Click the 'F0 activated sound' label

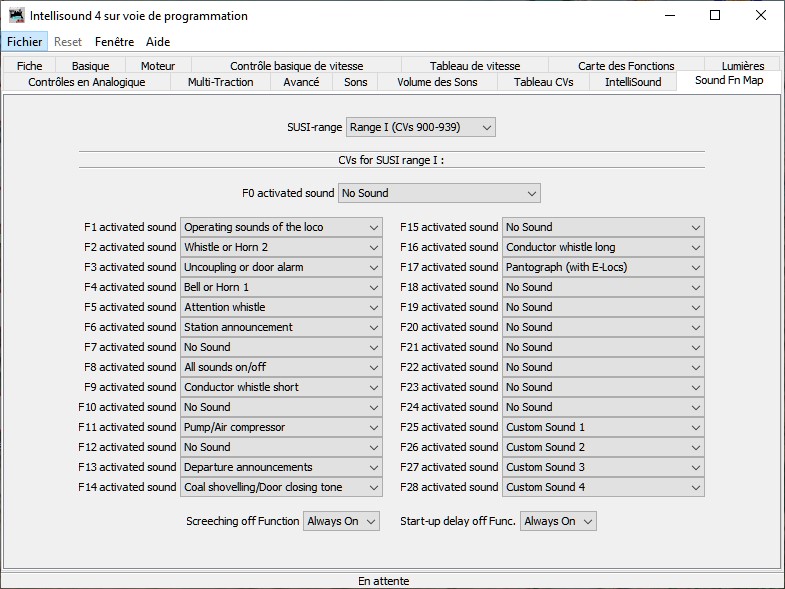tap(288, 193)
